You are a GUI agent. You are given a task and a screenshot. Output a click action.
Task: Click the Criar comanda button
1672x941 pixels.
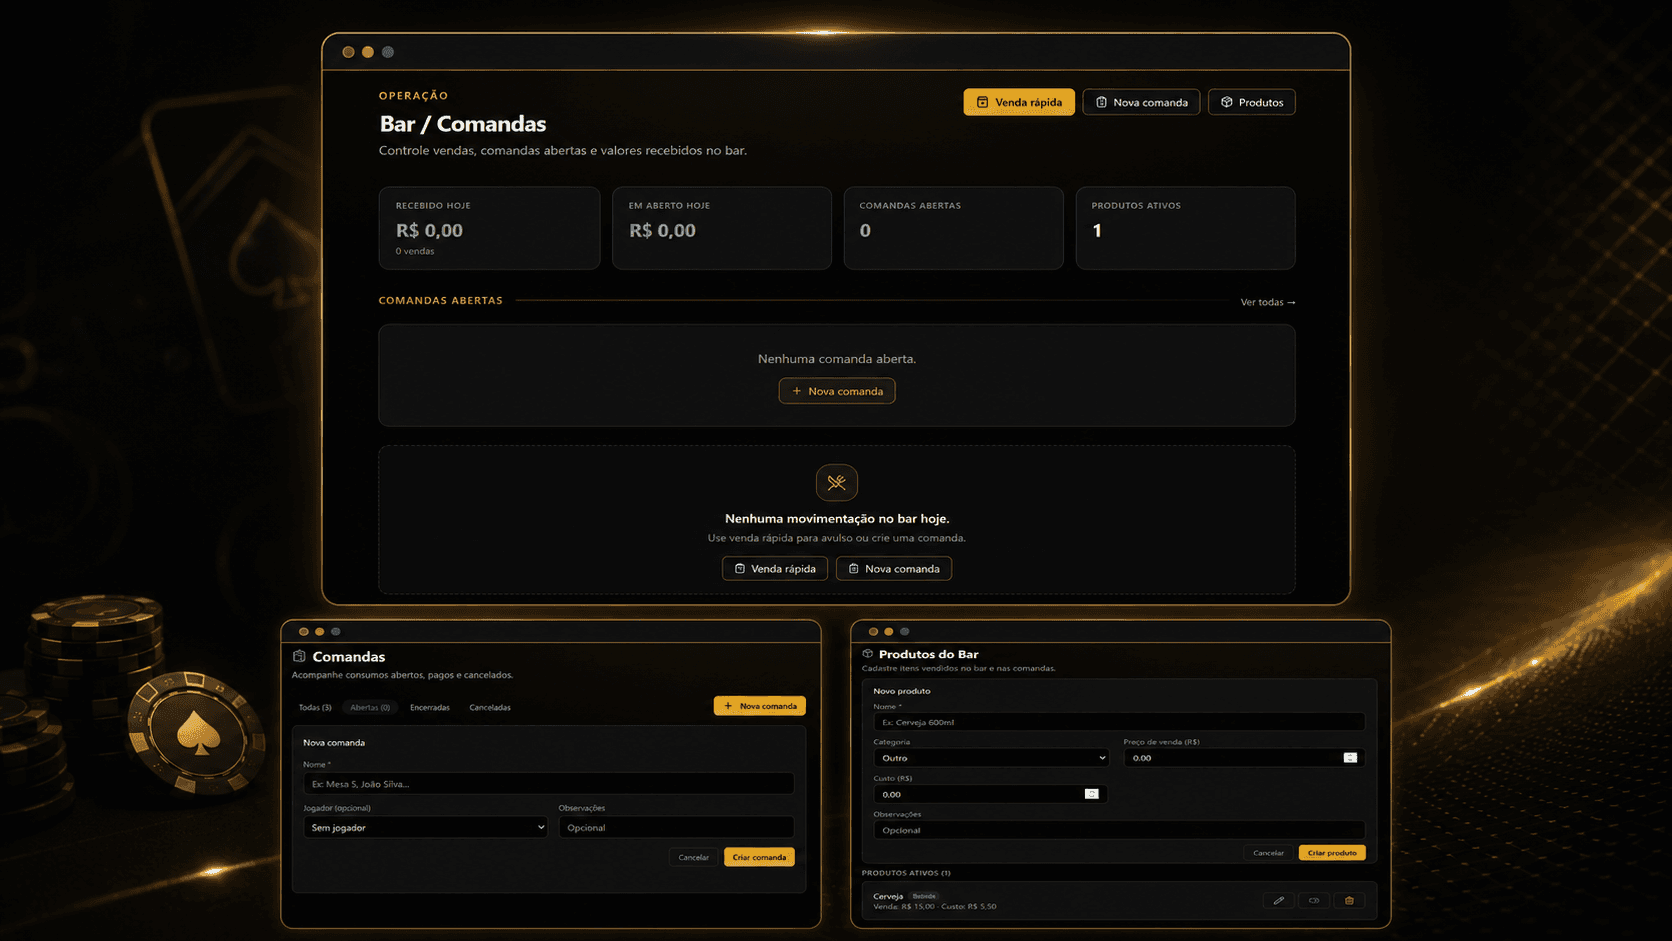(759, 857)
